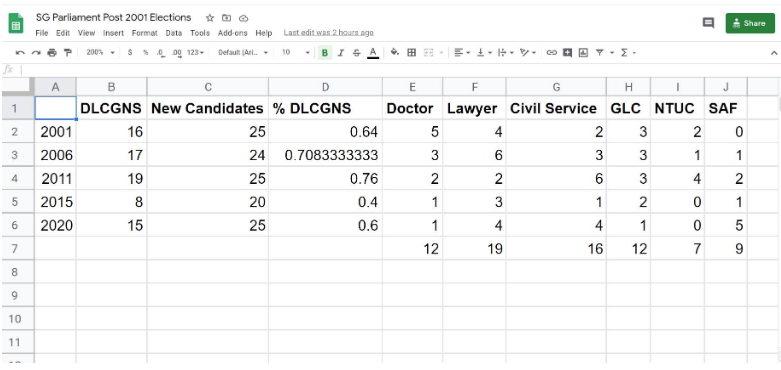Toggle strikethrough formatting
This screenshot has width=781, height=370.
356,52
